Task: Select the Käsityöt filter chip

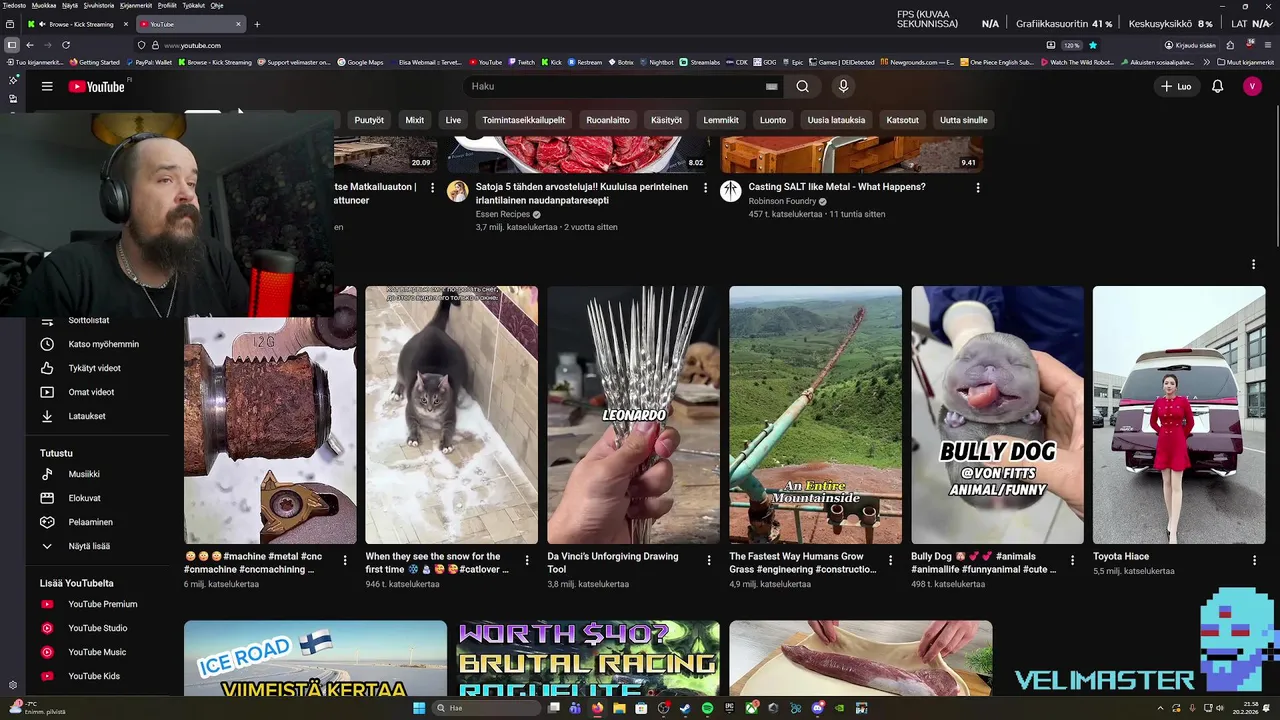Action: pos(666,120)
